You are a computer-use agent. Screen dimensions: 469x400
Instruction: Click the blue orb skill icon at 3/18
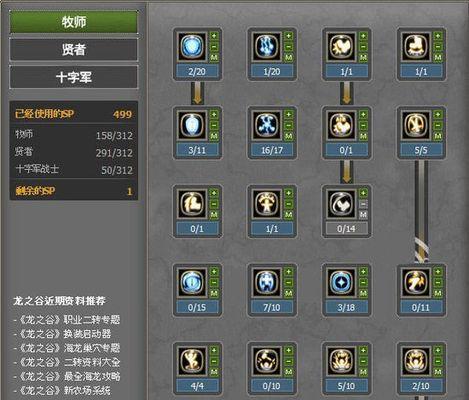tap(341, 282)
